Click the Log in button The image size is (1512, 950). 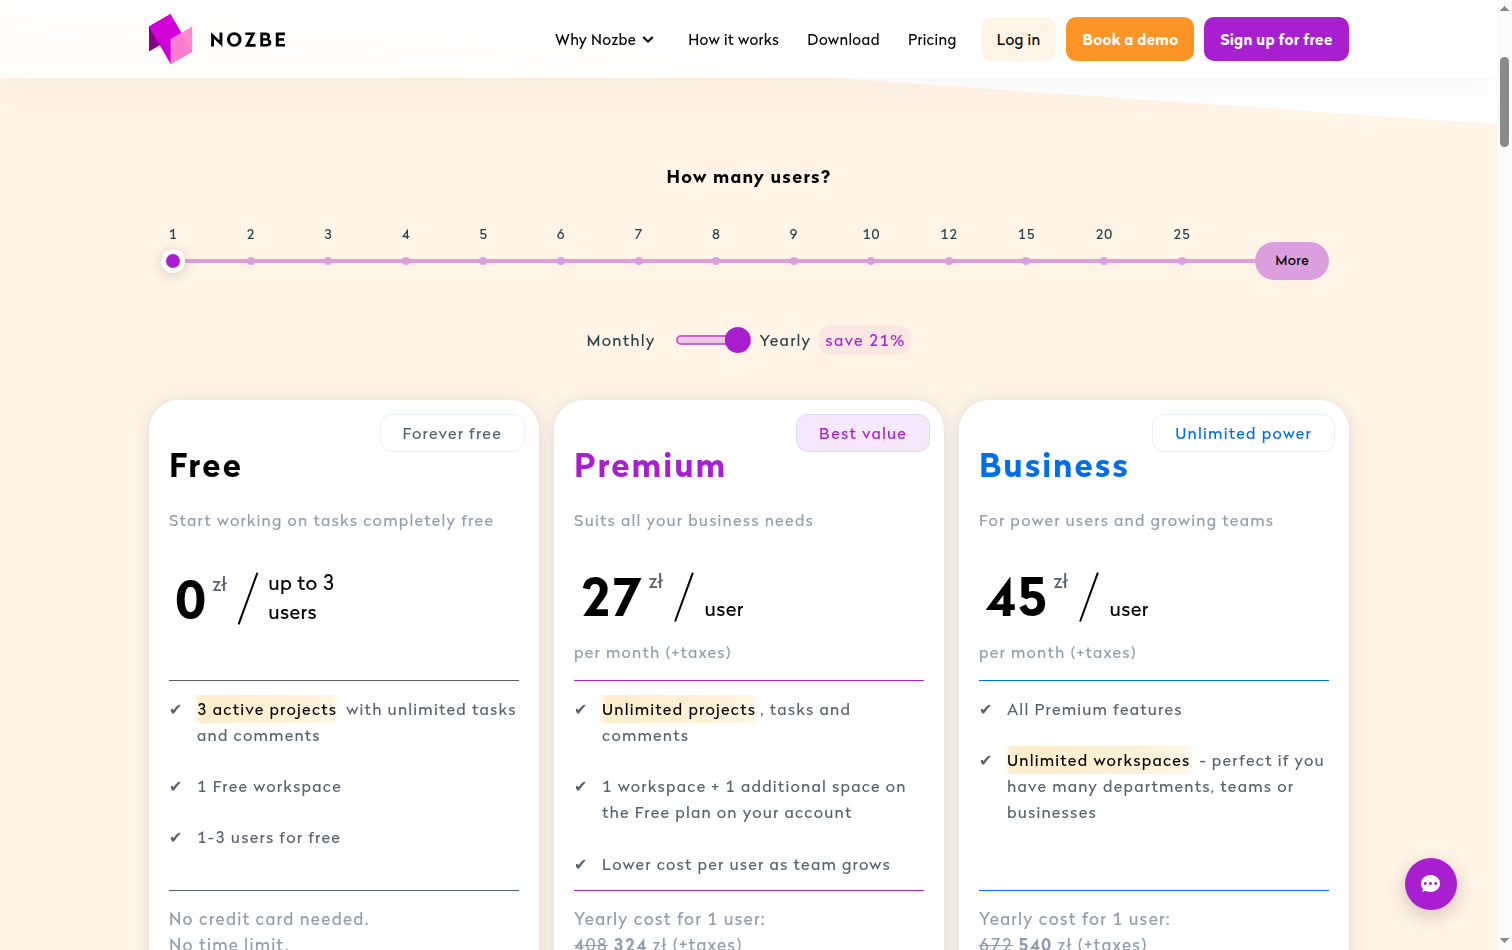pos(1018,39)
